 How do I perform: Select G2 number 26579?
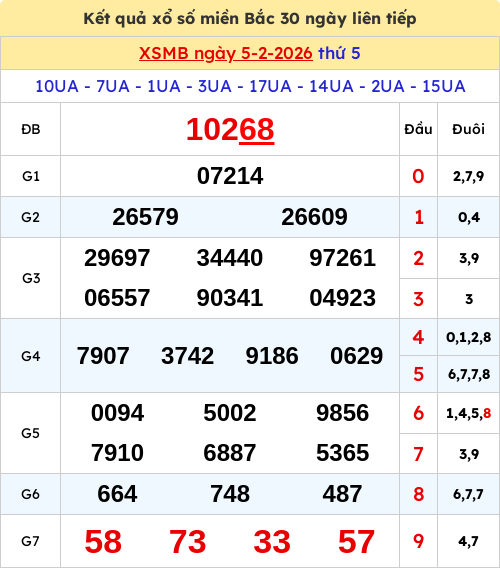point(145,217)
